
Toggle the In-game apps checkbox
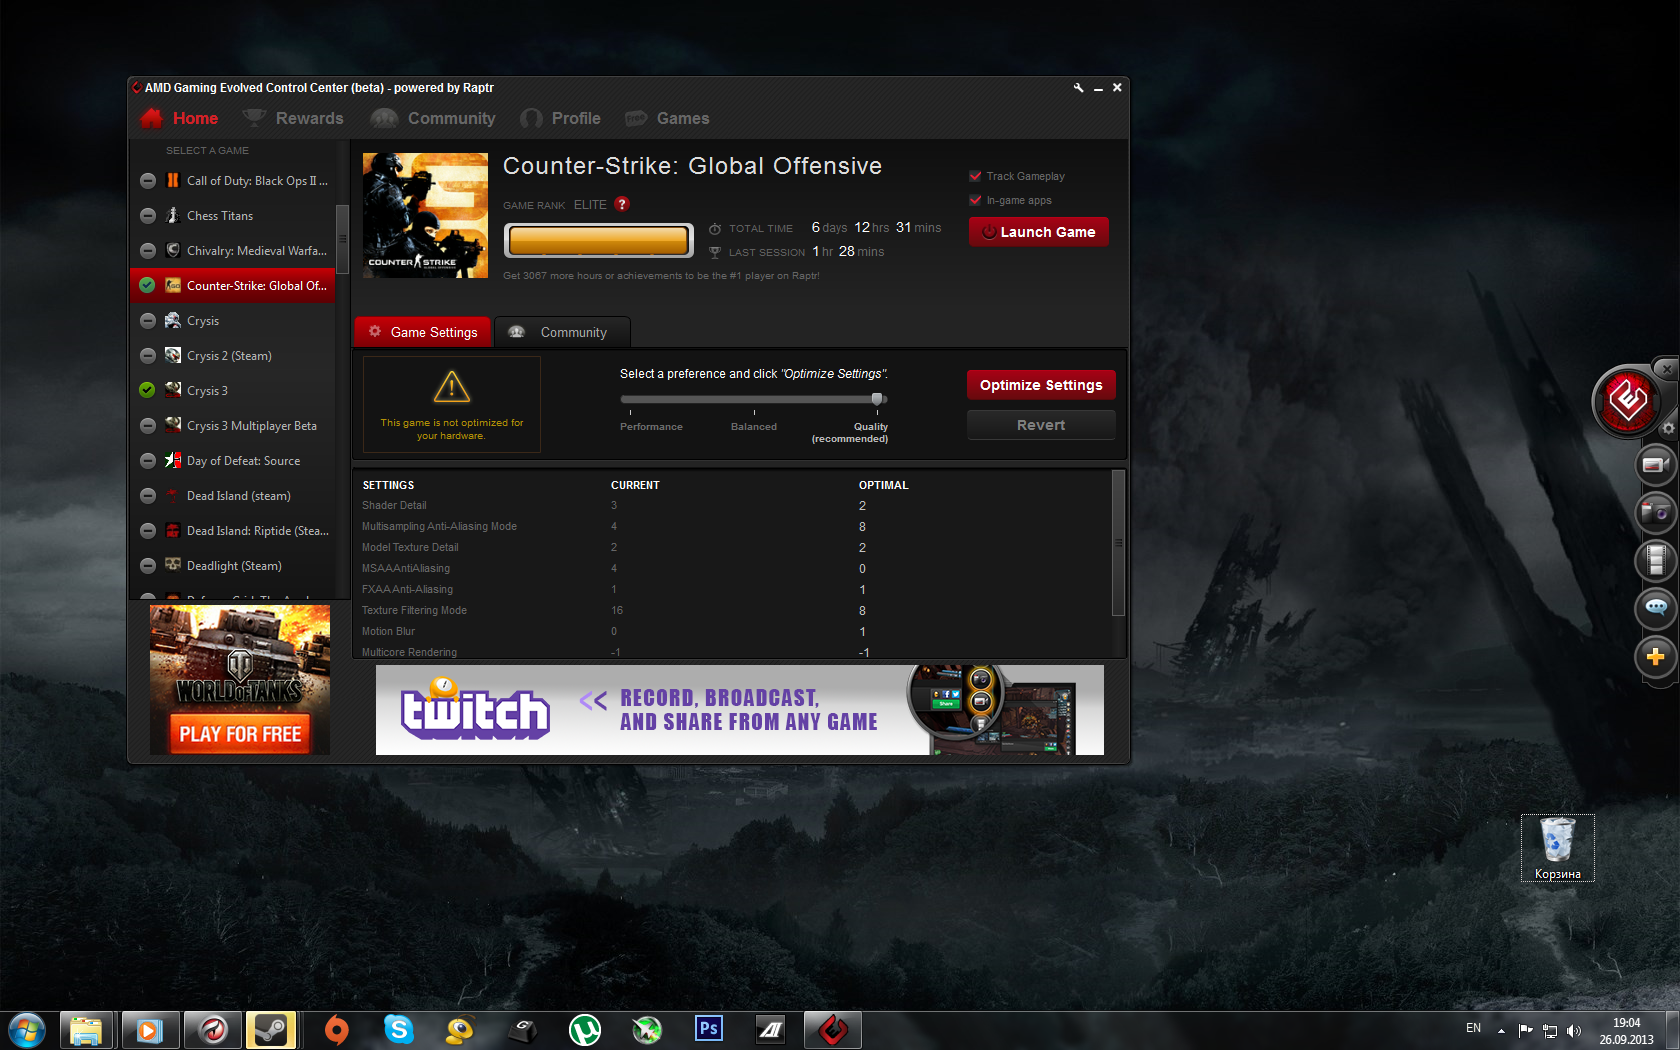(975, 200)
